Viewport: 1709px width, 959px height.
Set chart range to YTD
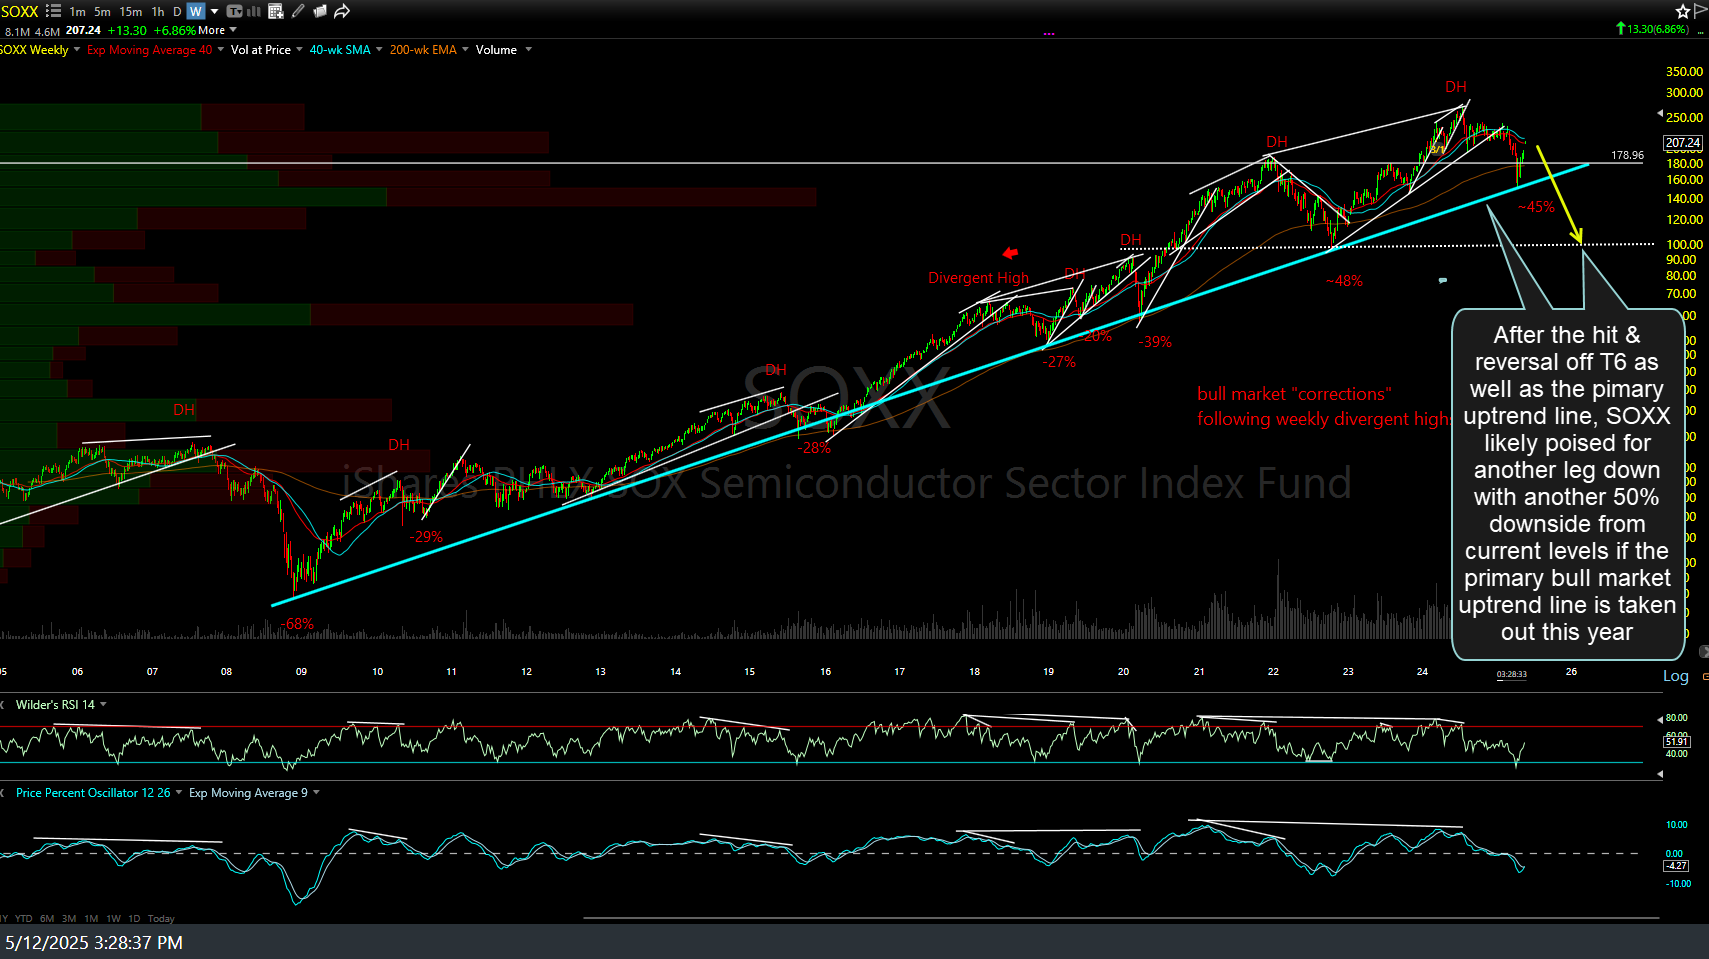(x=23, y=918)
